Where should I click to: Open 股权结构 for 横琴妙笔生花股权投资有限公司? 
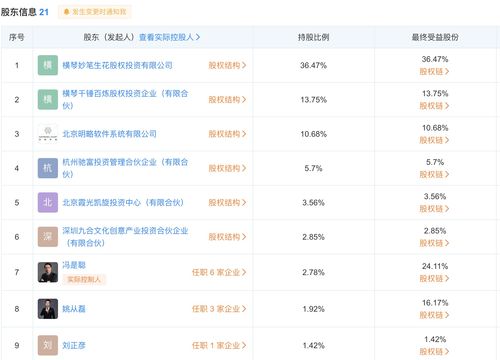pos(227,65)
